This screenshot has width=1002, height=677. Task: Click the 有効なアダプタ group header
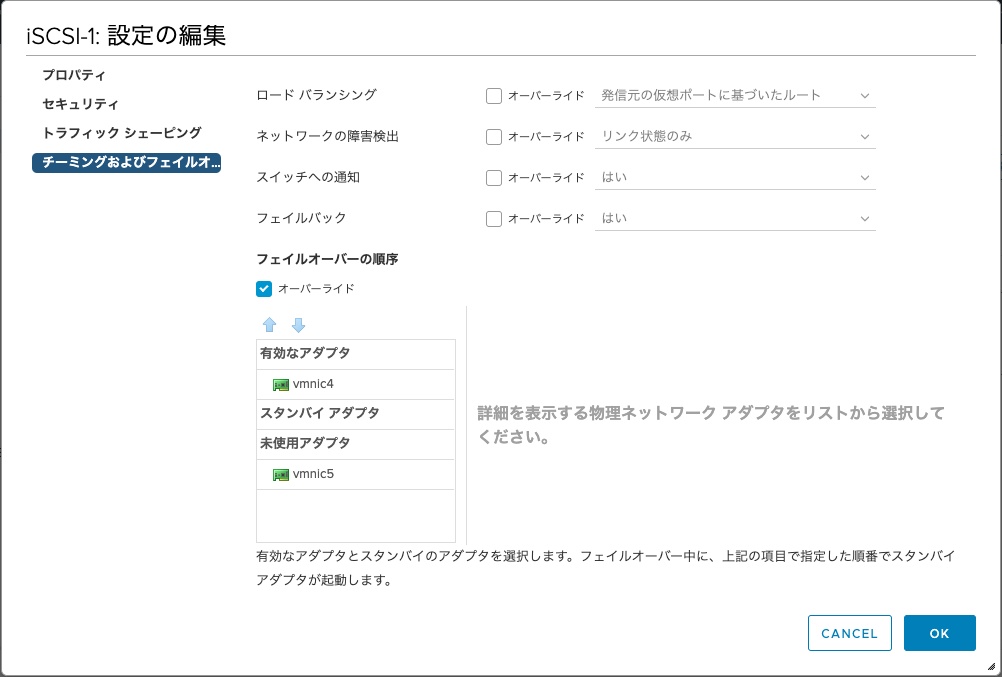(x=355, y=354)
